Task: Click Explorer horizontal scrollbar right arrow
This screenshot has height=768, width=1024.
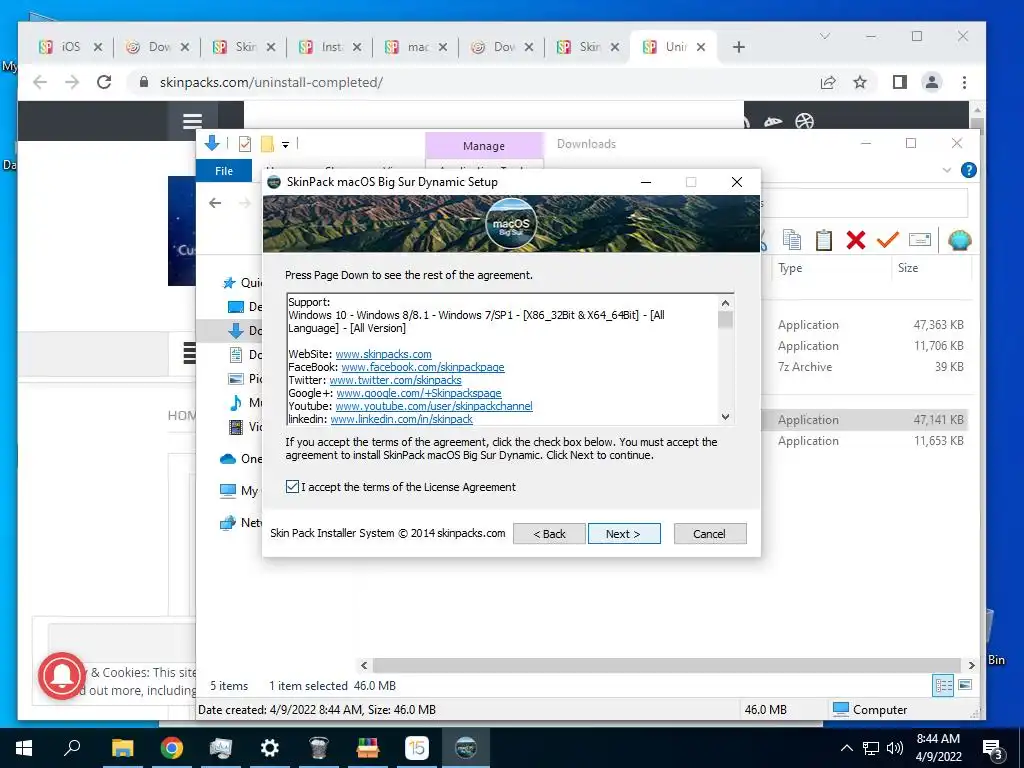Action: click(x=972, y=665)
